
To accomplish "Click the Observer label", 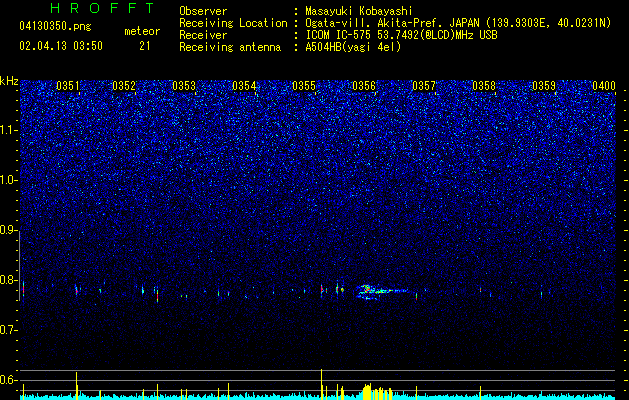I will [x=203, y=11].
